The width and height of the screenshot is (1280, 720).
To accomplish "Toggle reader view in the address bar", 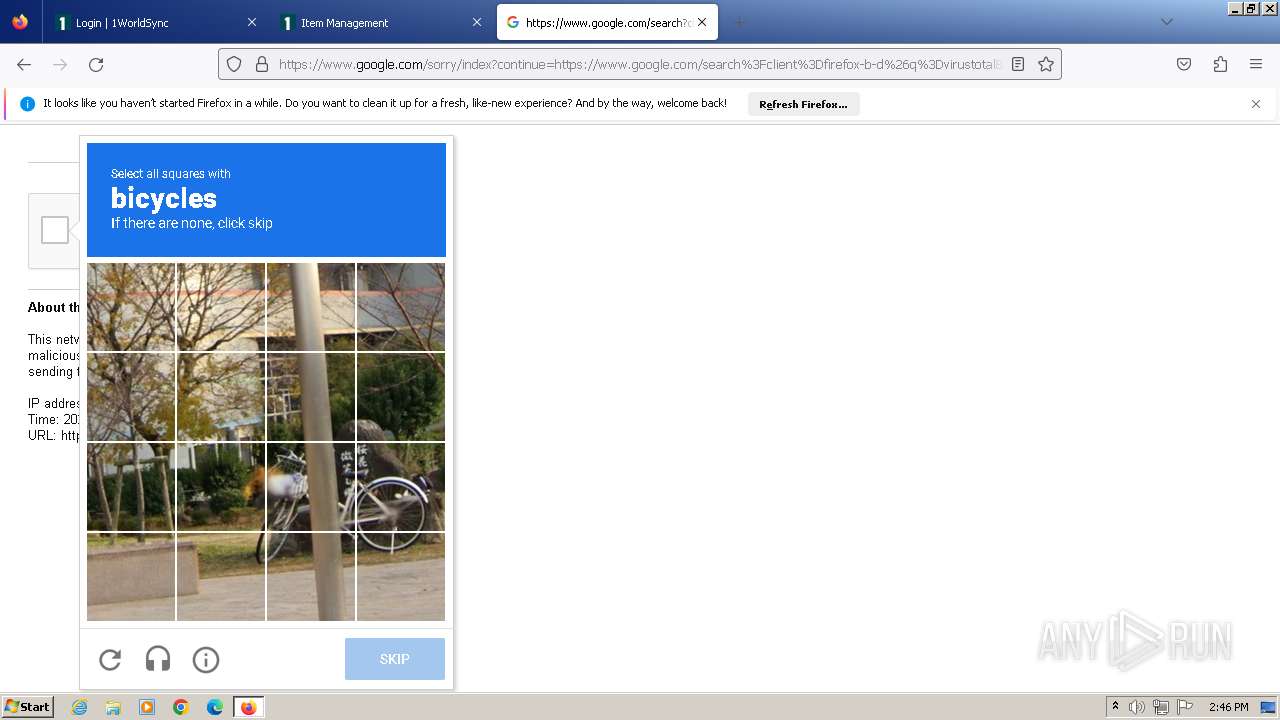I will (1018, 64).
